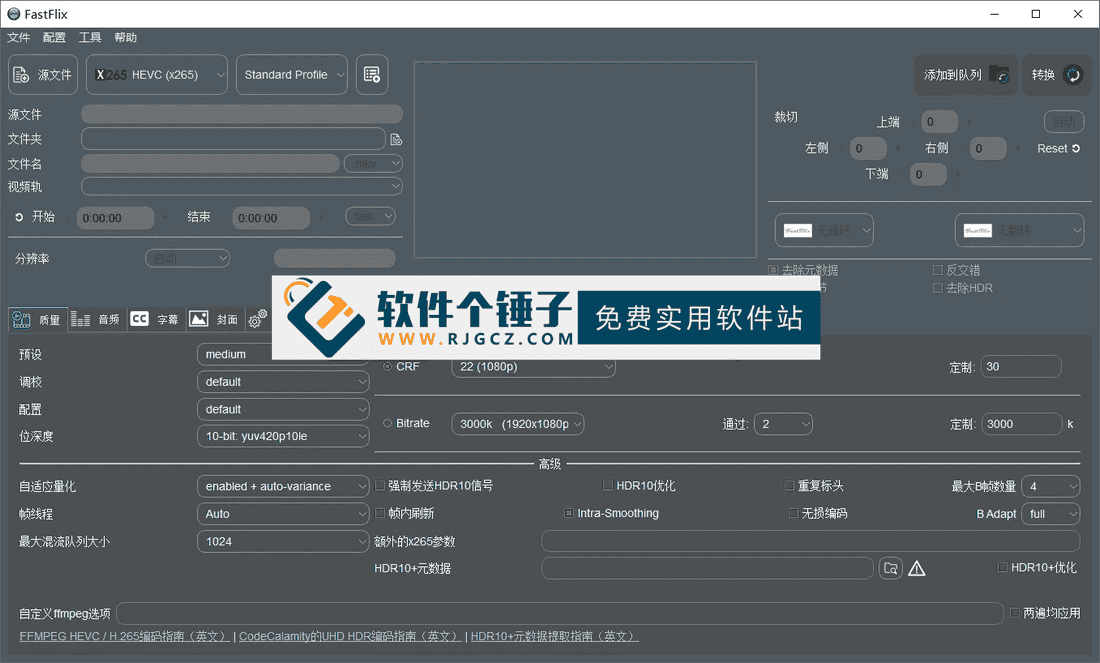Open the 工具 menu
Image resolution: width=1100 pixels, height=663 pixels.
[89, 37]
